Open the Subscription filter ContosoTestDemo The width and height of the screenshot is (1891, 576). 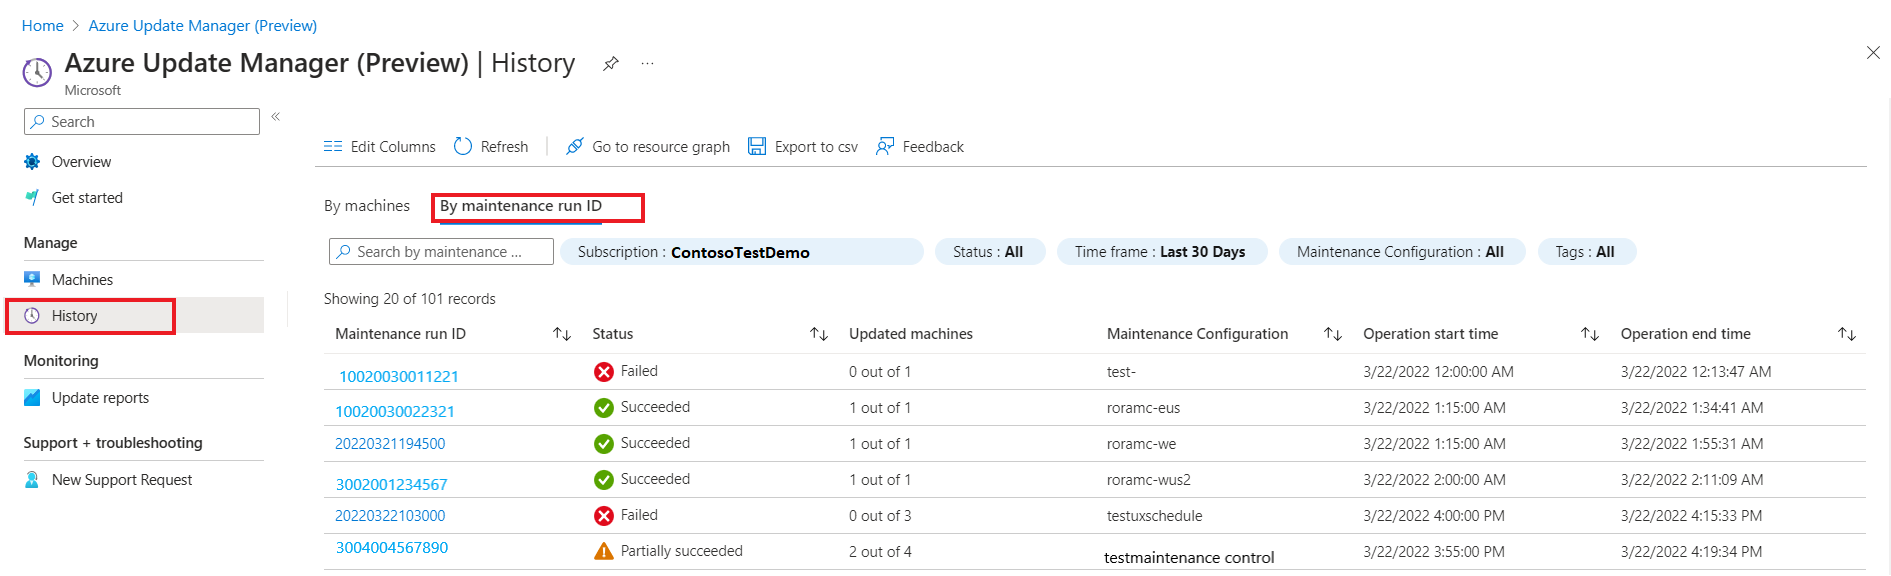pos(741,252)
